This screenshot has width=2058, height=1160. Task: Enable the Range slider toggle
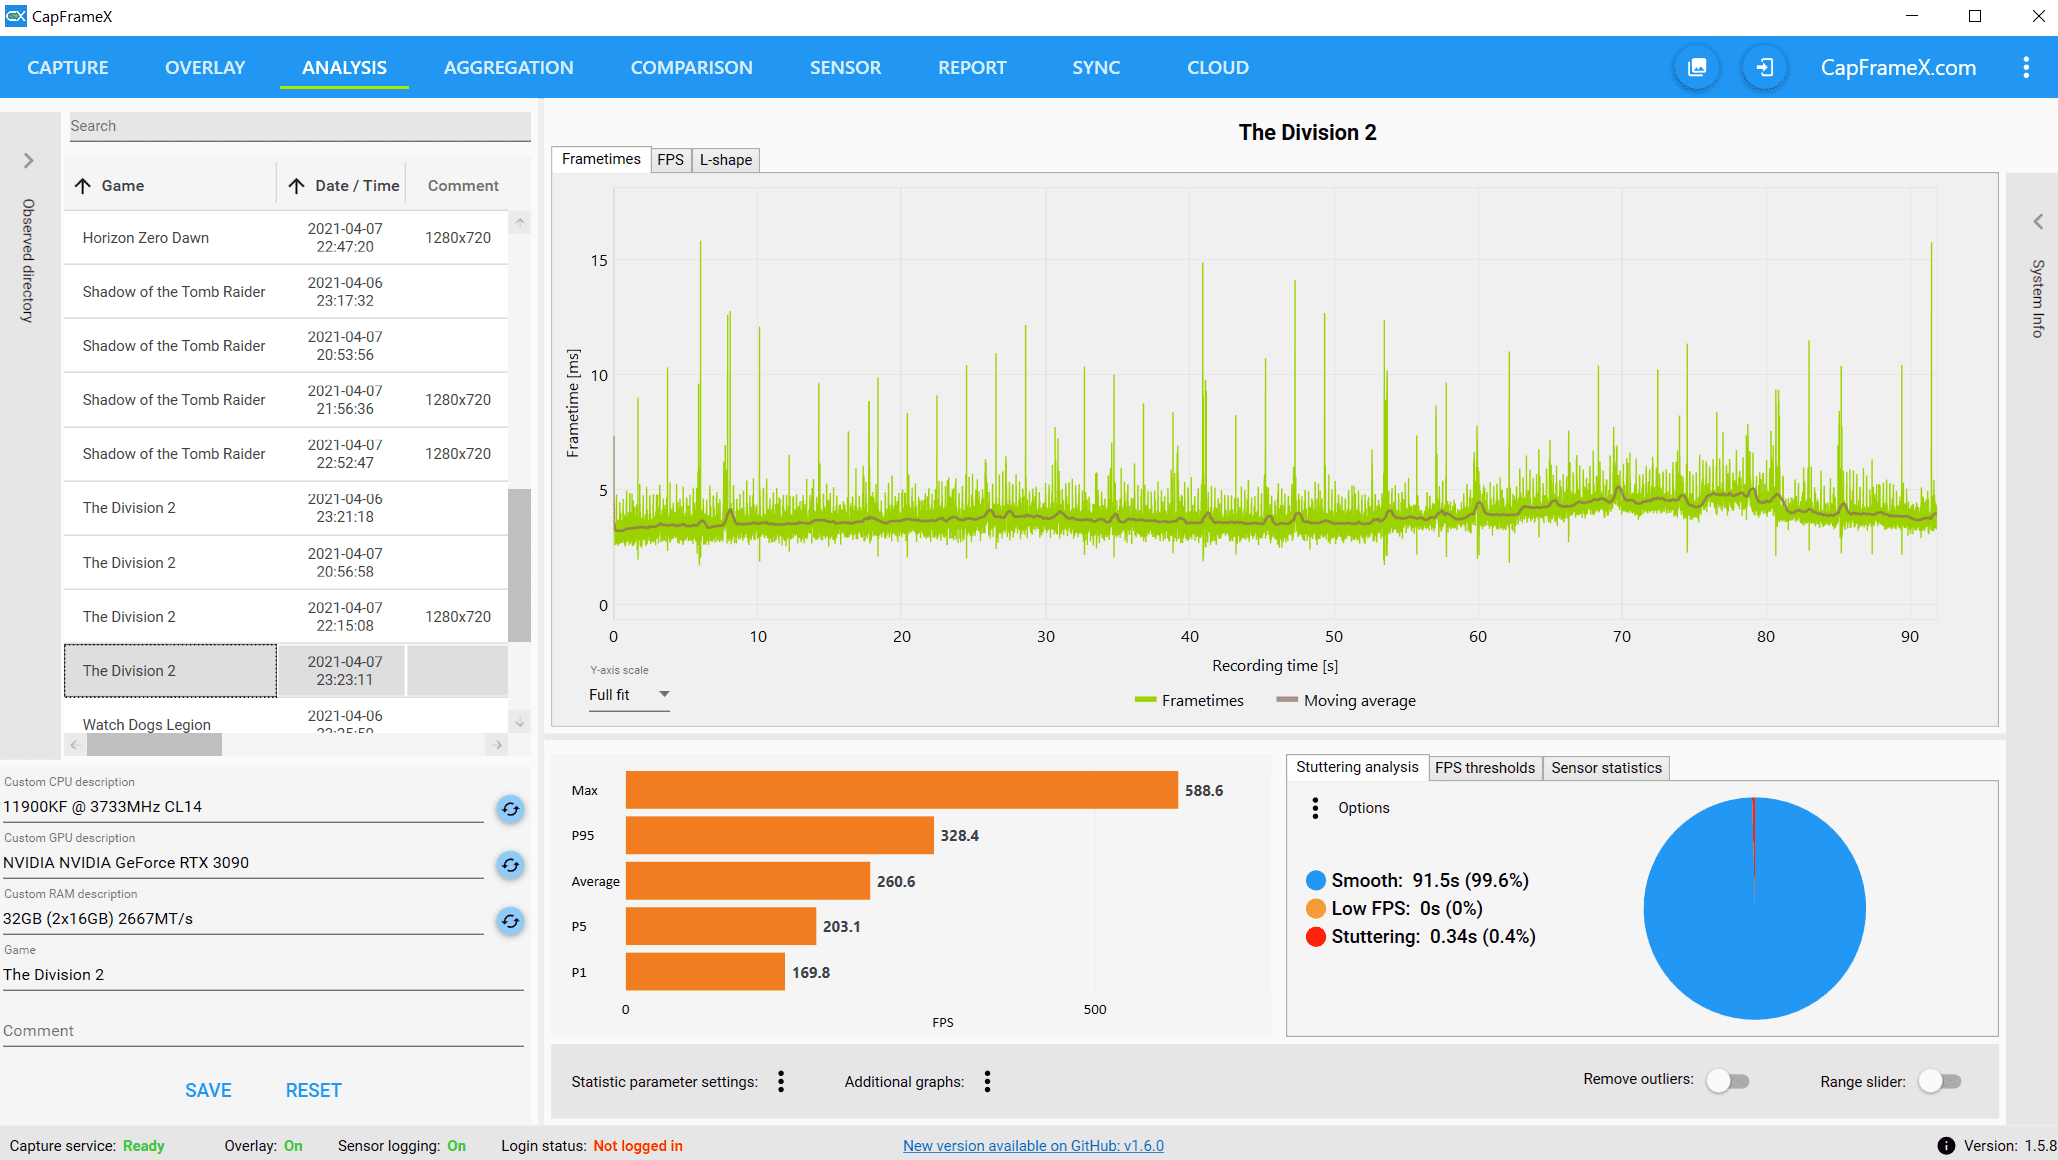(x=1940, y=1081)
